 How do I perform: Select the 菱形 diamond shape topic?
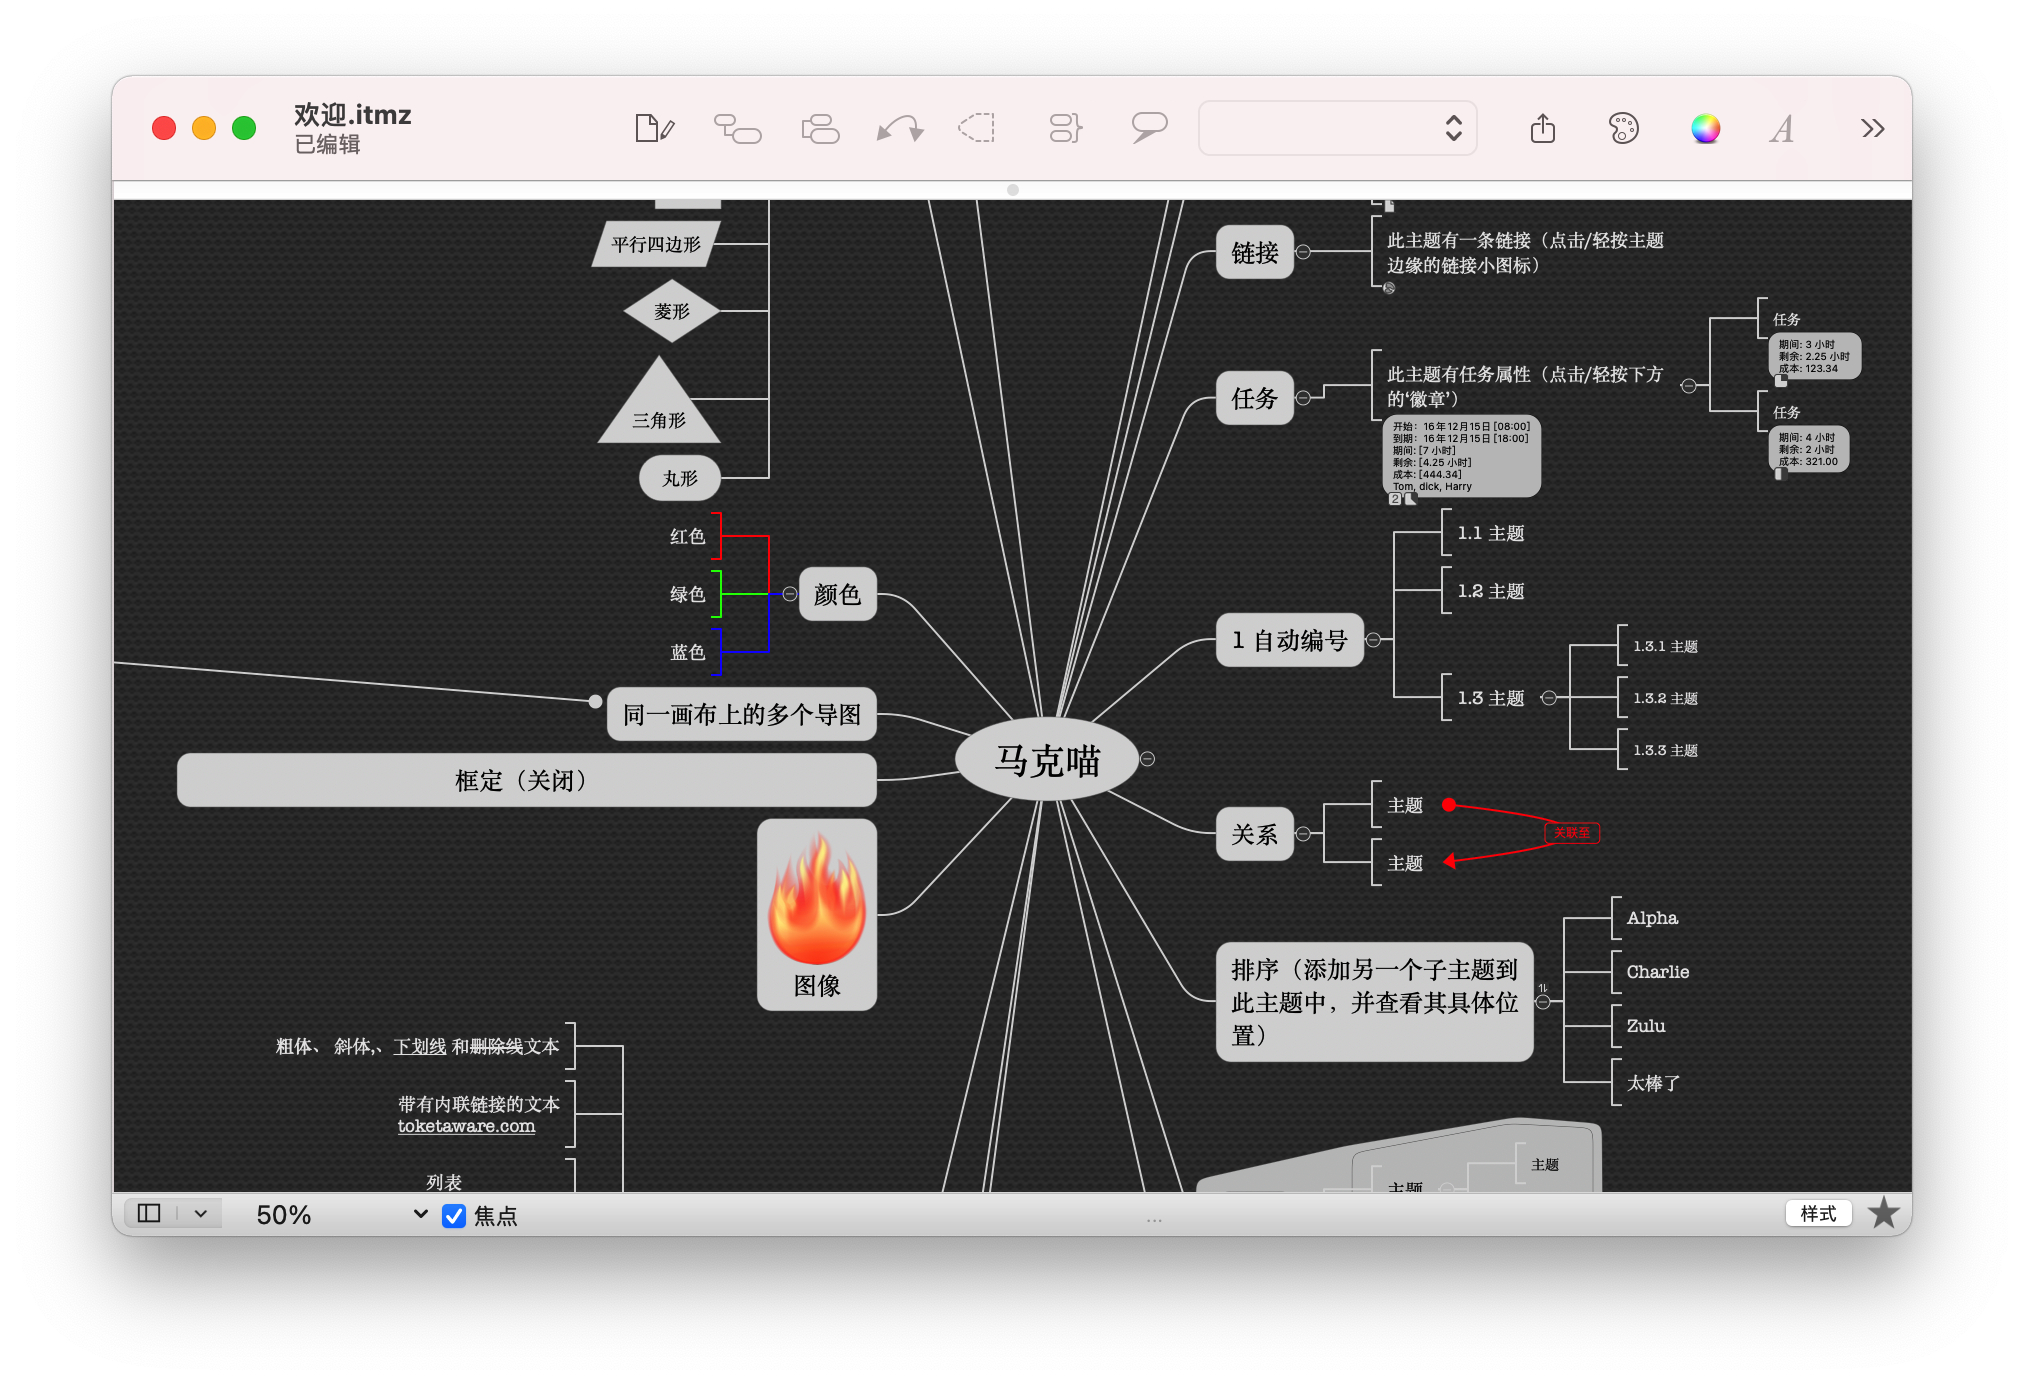tap(672, 311)
